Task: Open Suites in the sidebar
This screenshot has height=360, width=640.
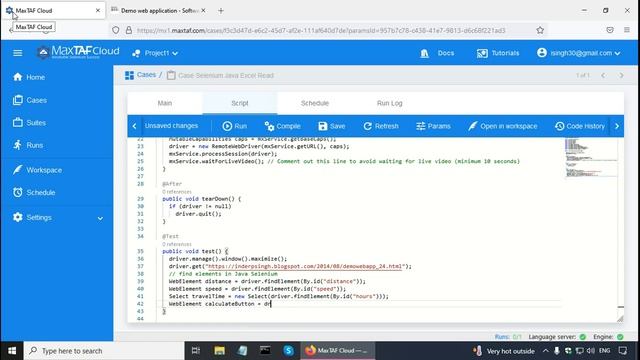Action: (29, 122)
